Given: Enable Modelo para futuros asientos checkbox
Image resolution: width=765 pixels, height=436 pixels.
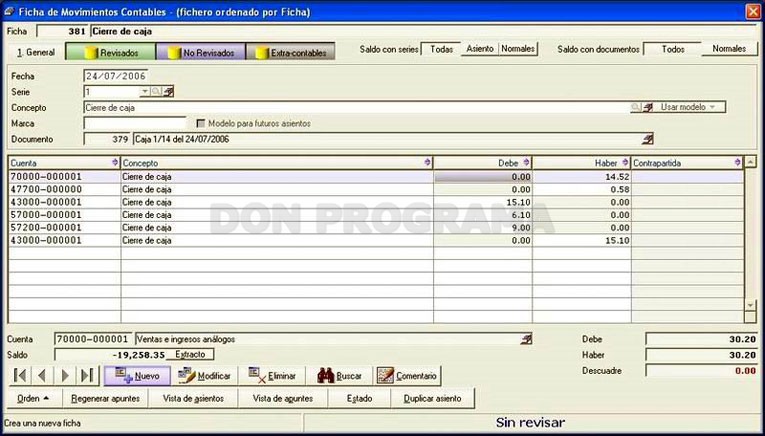Looking at the screenshot, I should coord(201,123).
